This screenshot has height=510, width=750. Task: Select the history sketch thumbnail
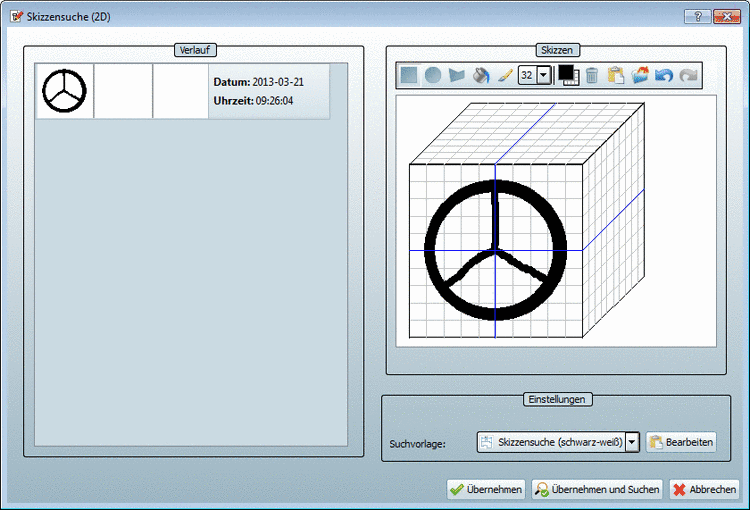(x=65, y=91)
